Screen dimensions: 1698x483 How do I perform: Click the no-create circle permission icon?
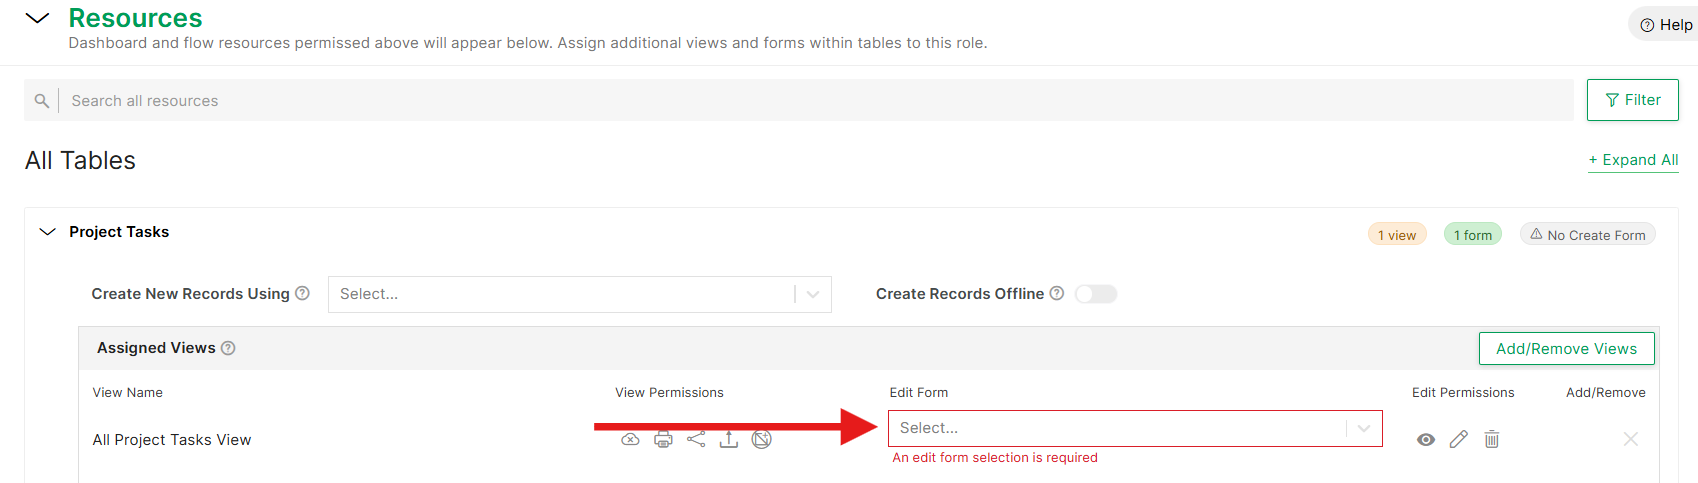(762, 439)
